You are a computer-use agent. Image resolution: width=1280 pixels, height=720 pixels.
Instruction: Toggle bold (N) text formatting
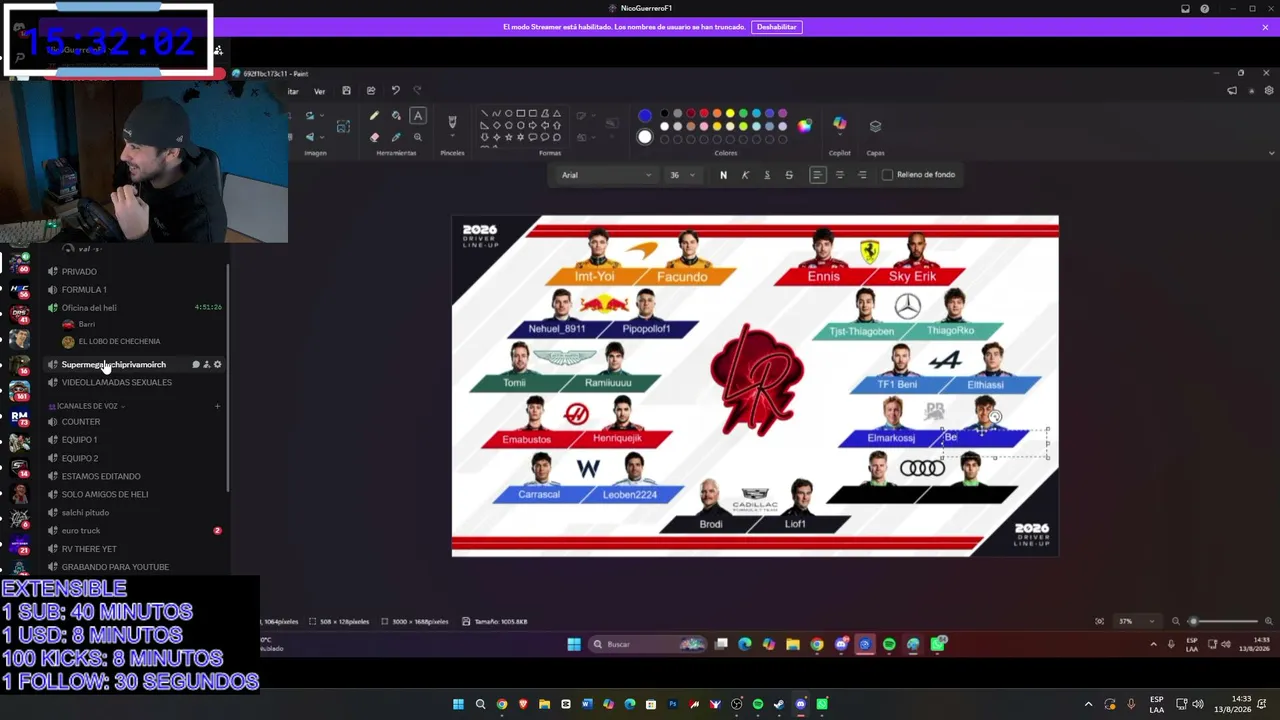coord(723,175)
